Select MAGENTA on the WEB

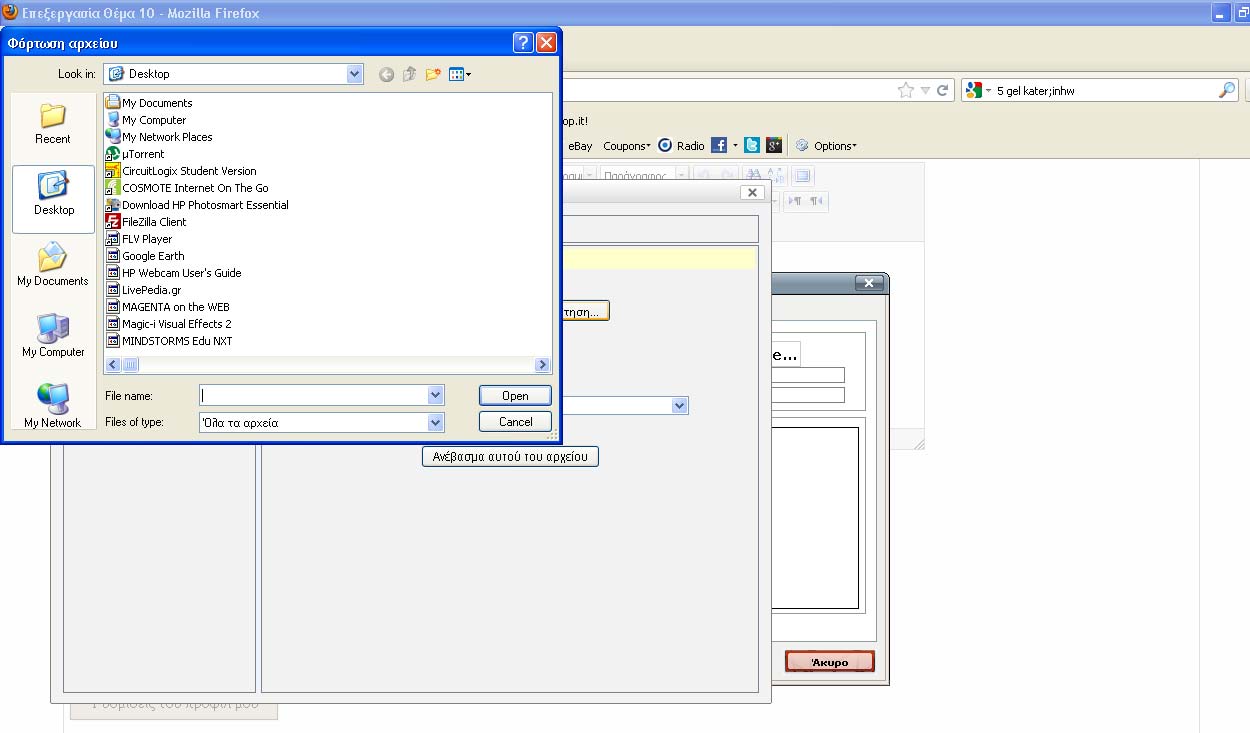pos(168,307)
